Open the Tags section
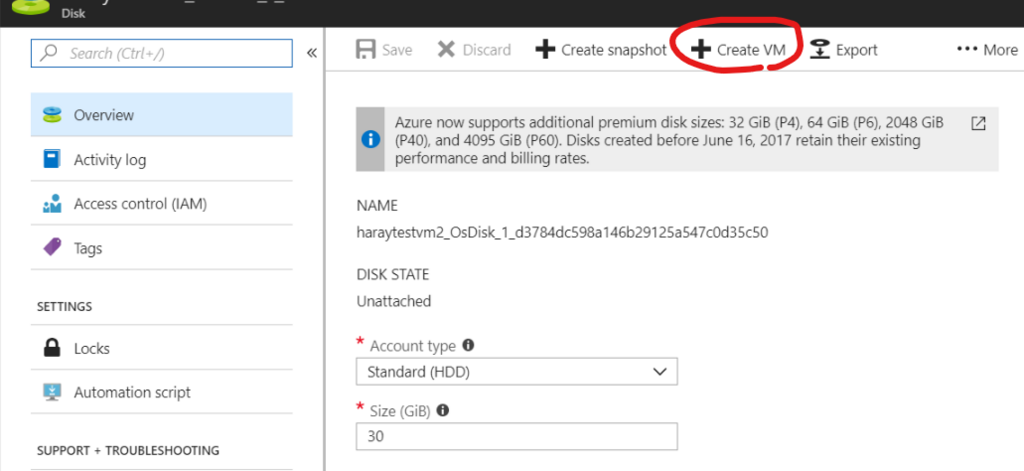 point(161,248)
